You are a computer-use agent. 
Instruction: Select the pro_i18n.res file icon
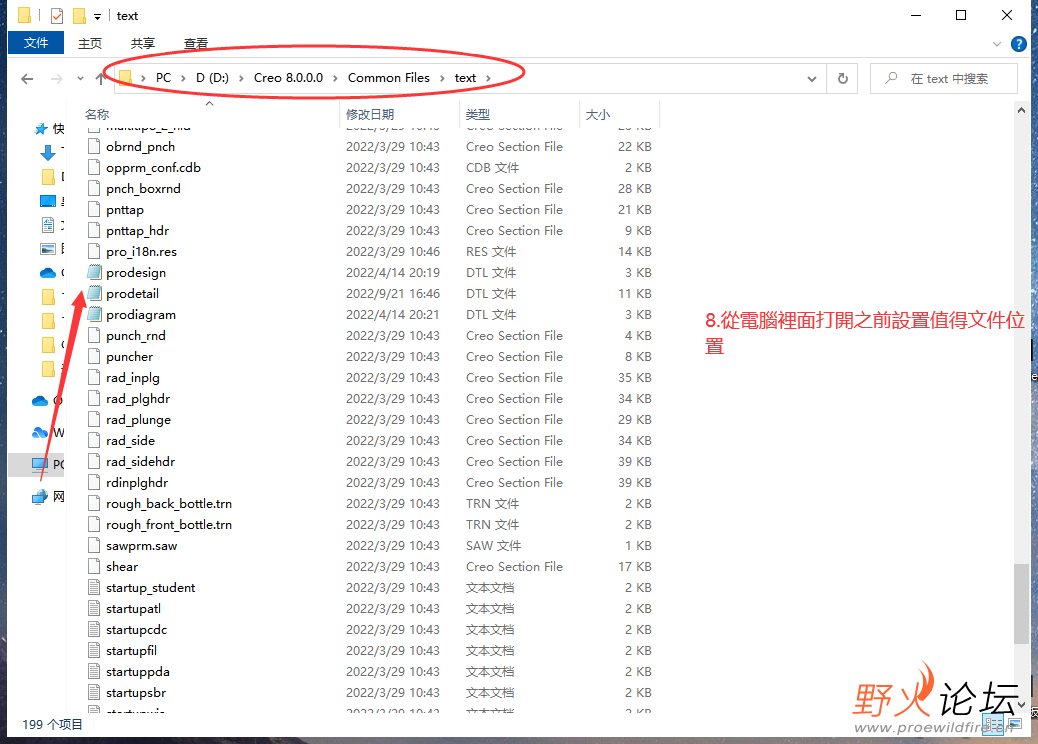coord(95,252)
